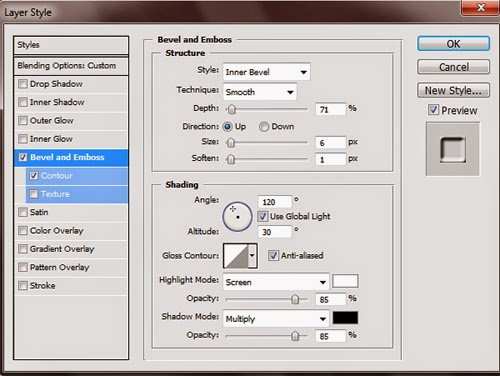The width and height of the screenshot is (500, 376).
Task: Select the Down direction radio button
Action: (x=264, y=127)
